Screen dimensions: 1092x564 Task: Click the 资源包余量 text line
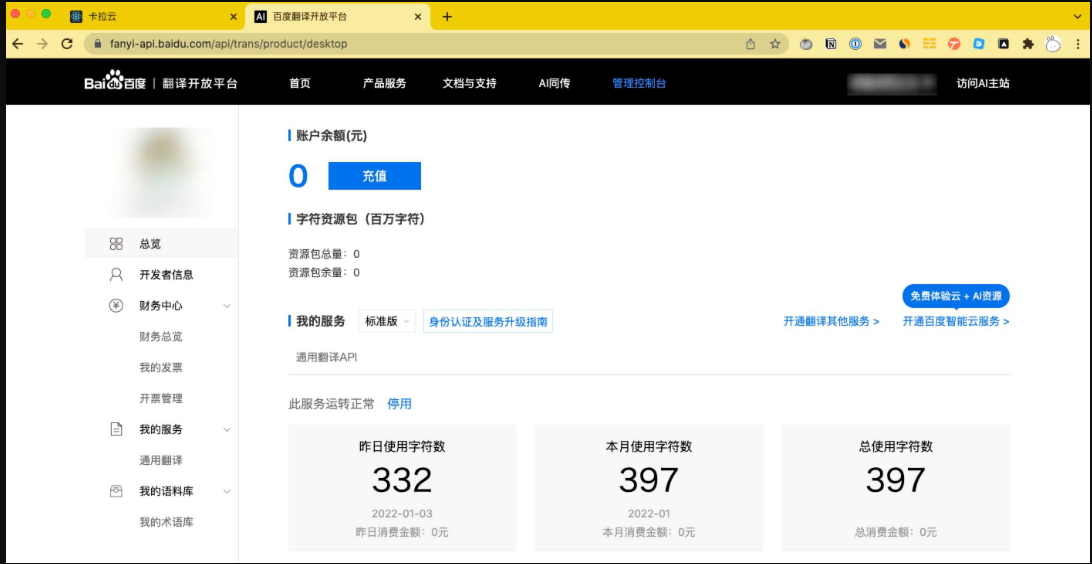pyautogui.click(x=324, y=272)
